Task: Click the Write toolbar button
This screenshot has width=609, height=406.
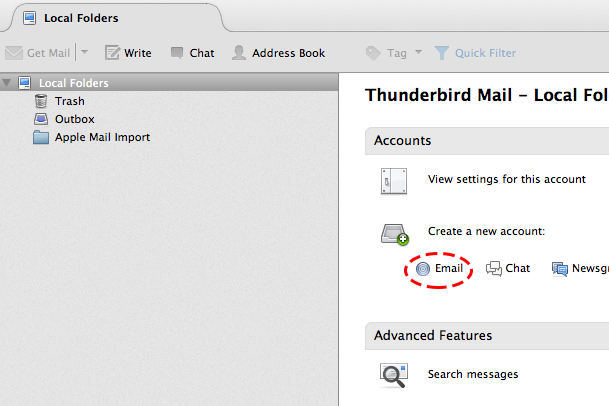Action: point(128,53)
